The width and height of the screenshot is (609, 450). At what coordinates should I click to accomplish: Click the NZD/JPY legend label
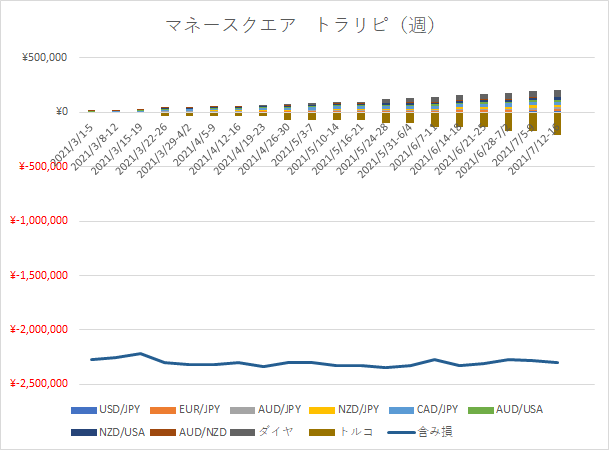[358, 410]
